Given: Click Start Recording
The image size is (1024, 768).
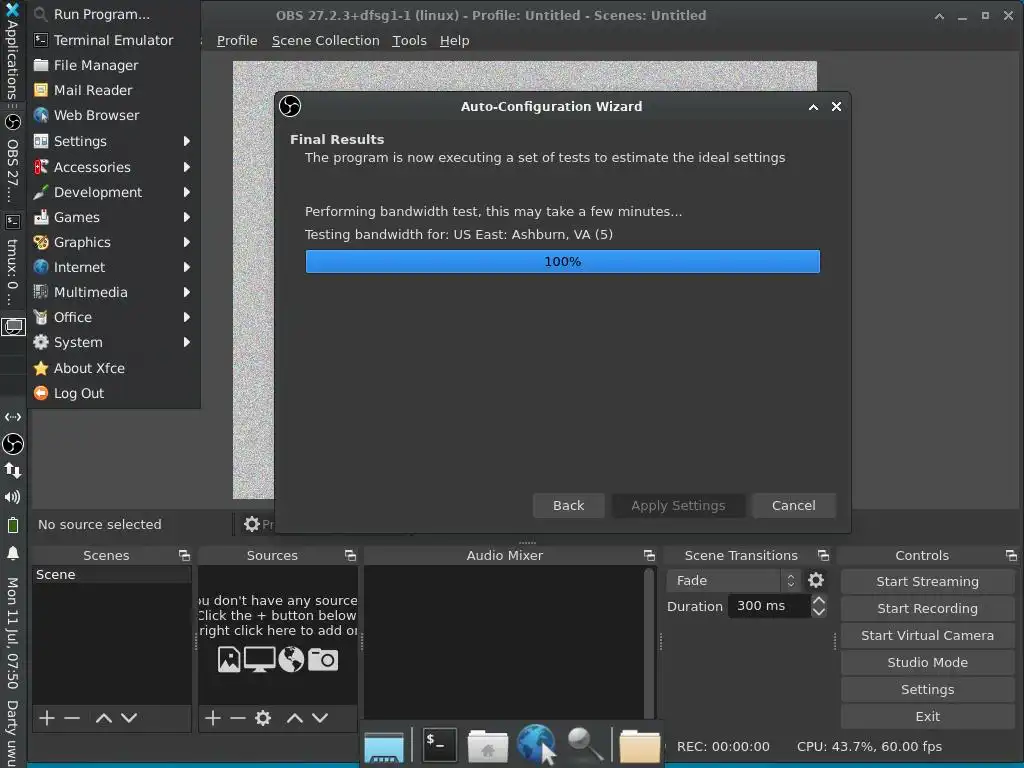Looking at the screenshot, I should pyautogui.click(x=927, y=608).
